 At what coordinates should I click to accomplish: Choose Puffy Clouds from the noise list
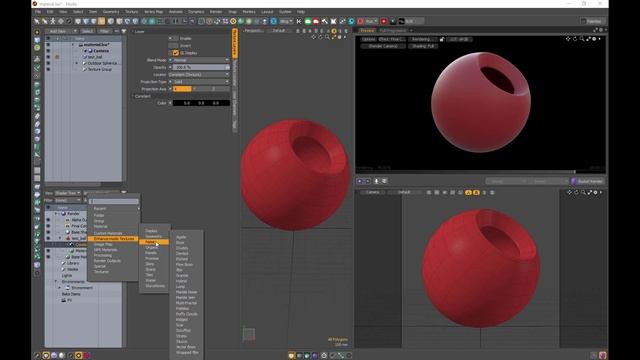pyautogui.click(x=187, y=314)
